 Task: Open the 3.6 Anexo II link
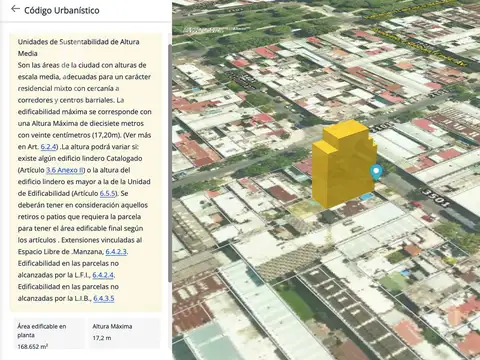64,170
